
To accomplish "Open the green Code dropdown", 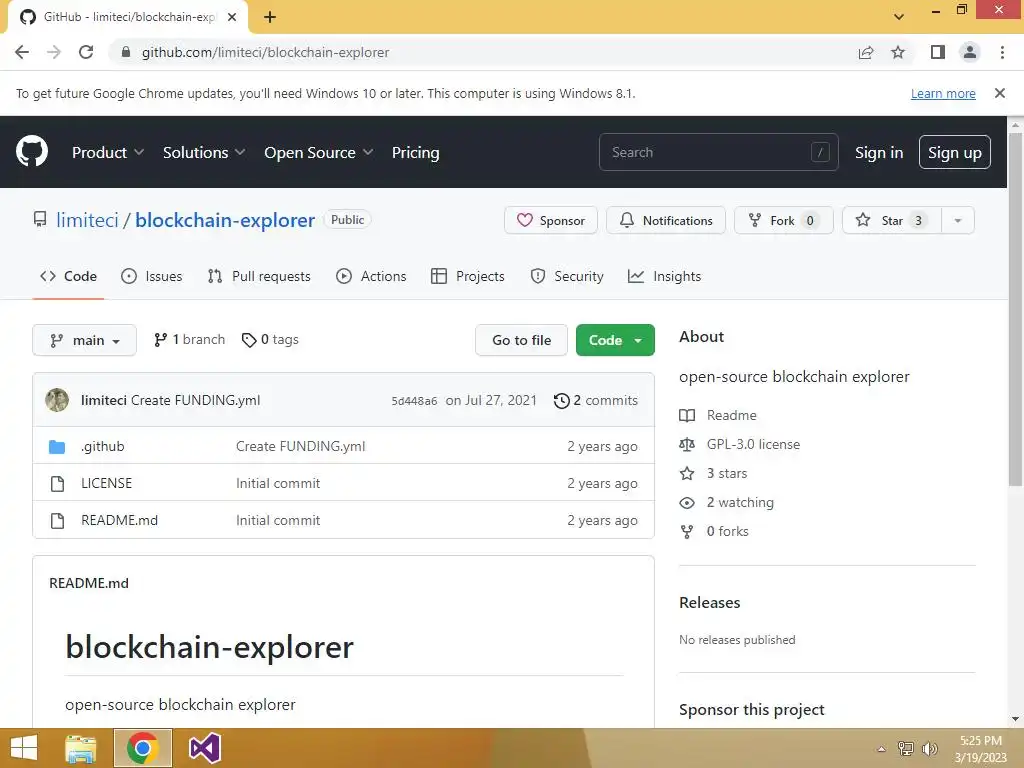I will [x=615, y=340].
